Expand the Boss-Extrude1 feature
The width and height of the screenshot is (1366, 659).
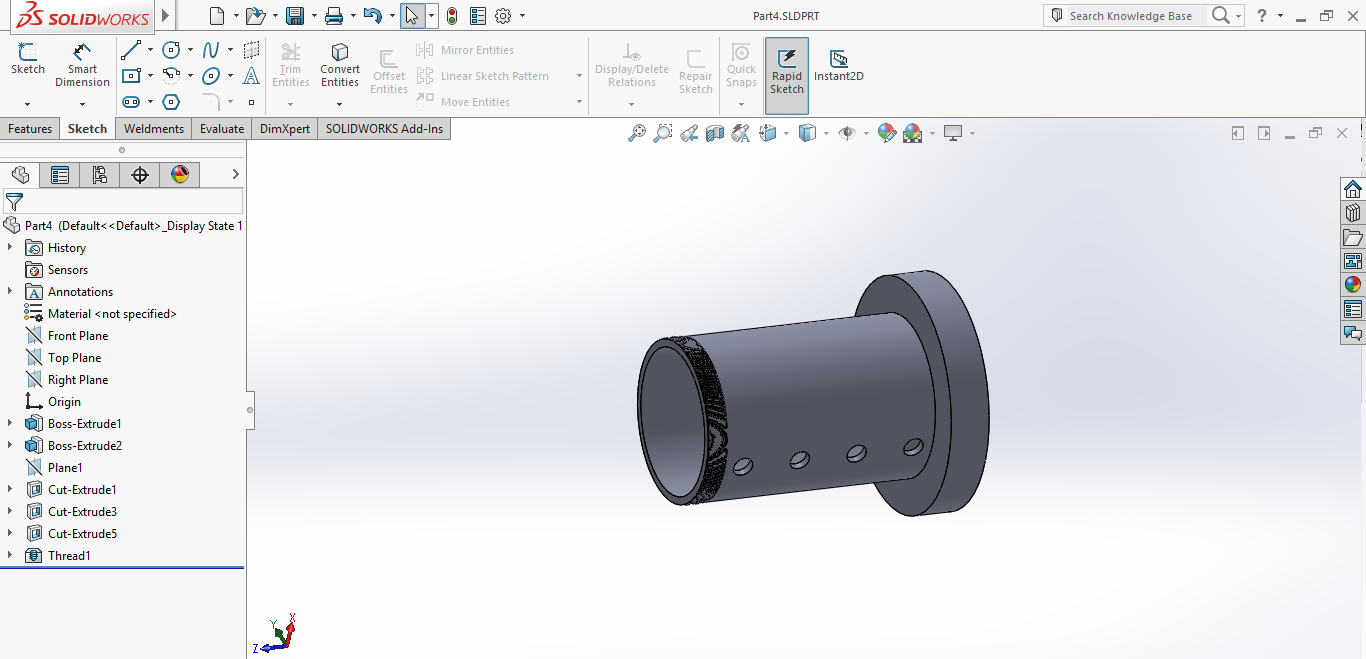(x=10, y=423)
